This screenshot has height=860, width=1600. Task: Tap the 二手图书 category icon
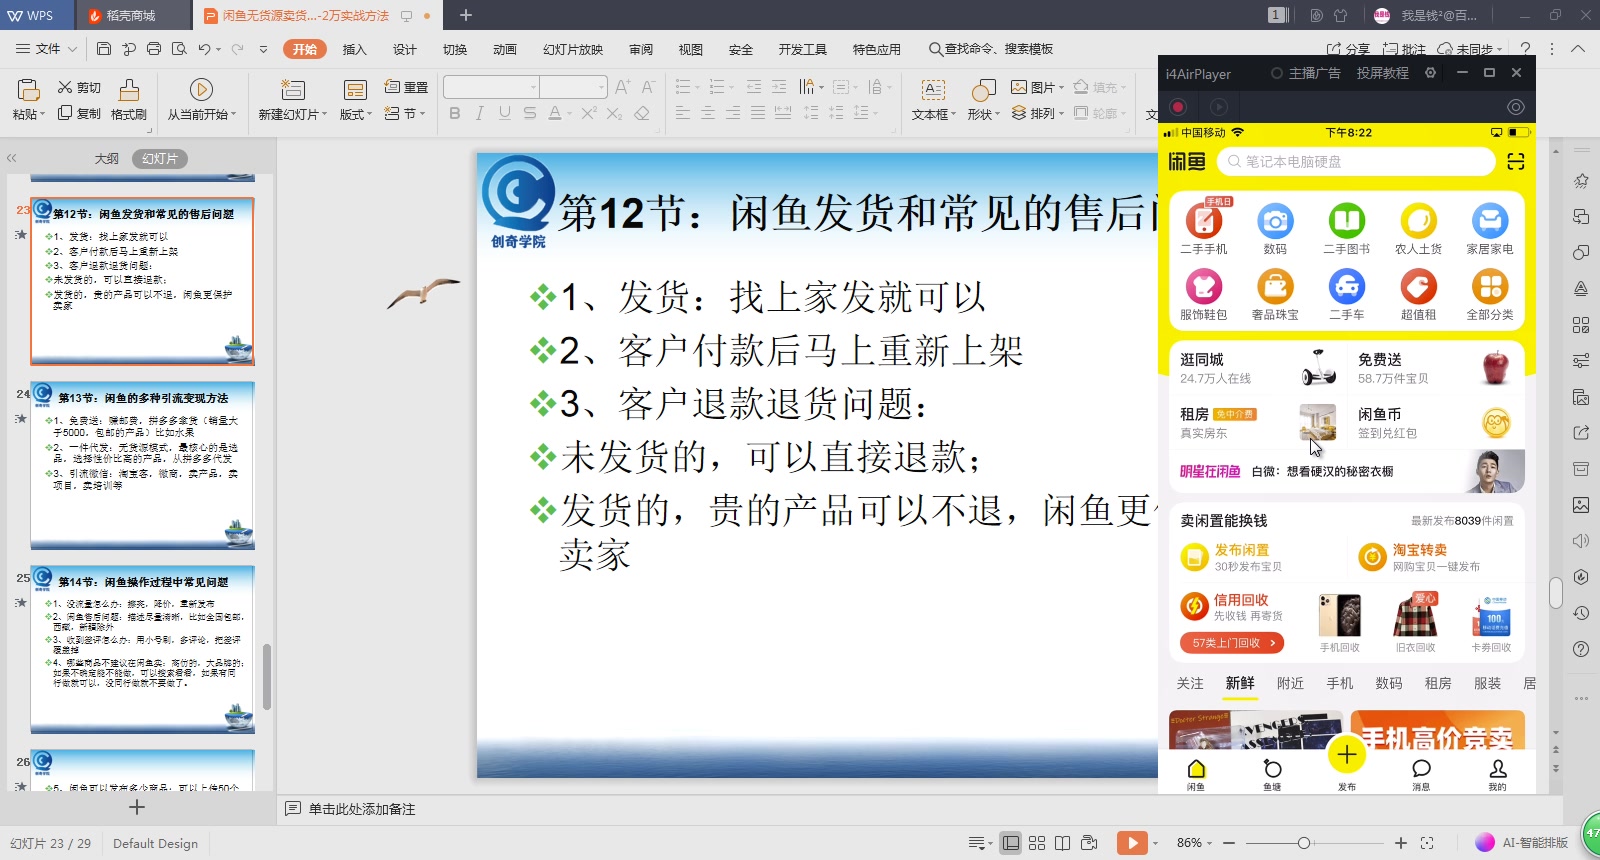click(1347, 221)
